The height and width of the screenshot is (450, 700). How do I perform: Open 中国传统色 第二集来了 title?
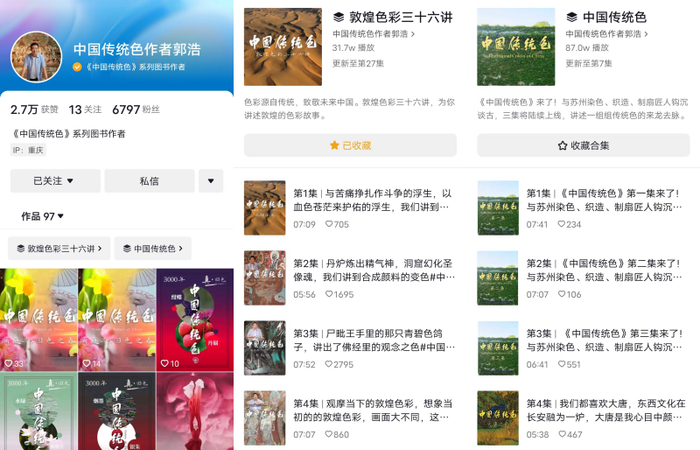point(604,270)
